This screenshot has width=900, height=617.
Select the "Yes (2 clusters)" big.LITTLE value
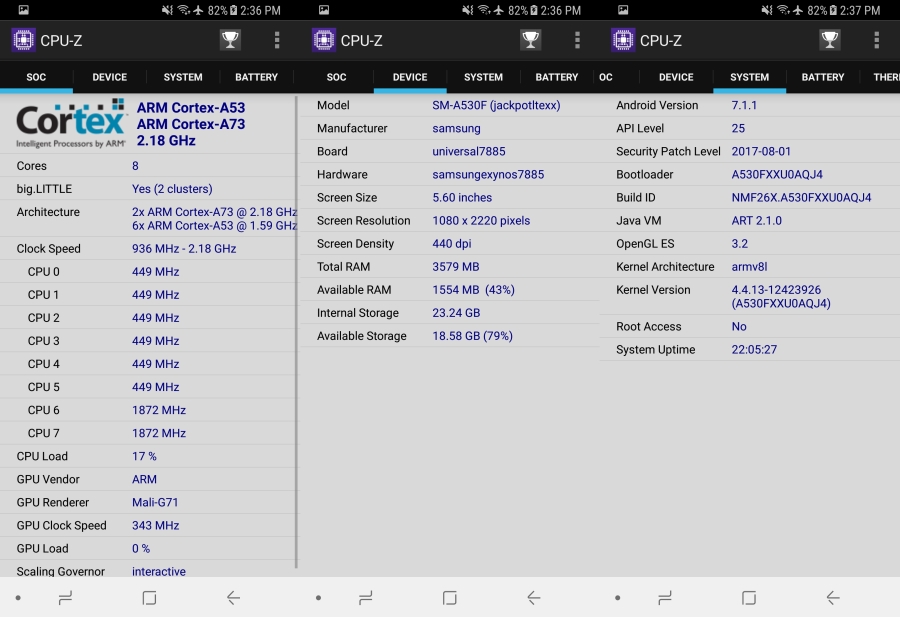coord(172,189)
